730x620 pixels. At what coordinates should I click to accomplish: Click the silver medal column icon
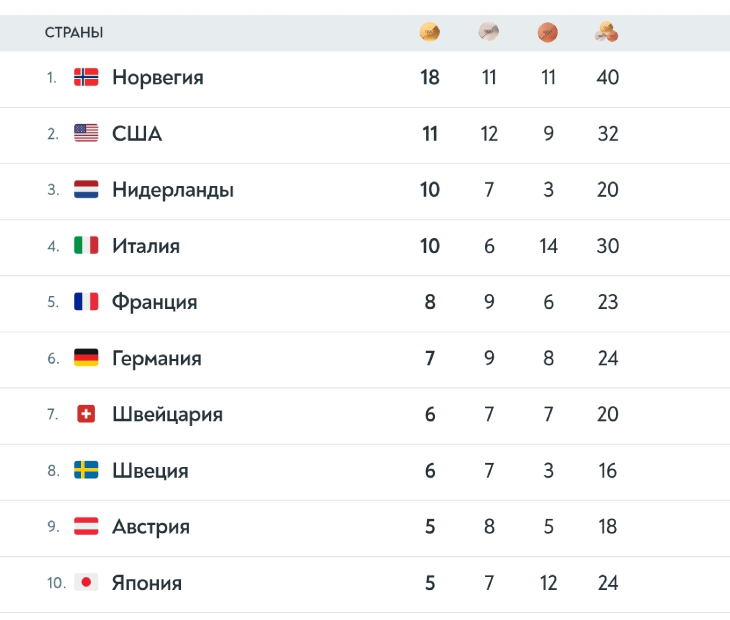click(x=489, y=33)
